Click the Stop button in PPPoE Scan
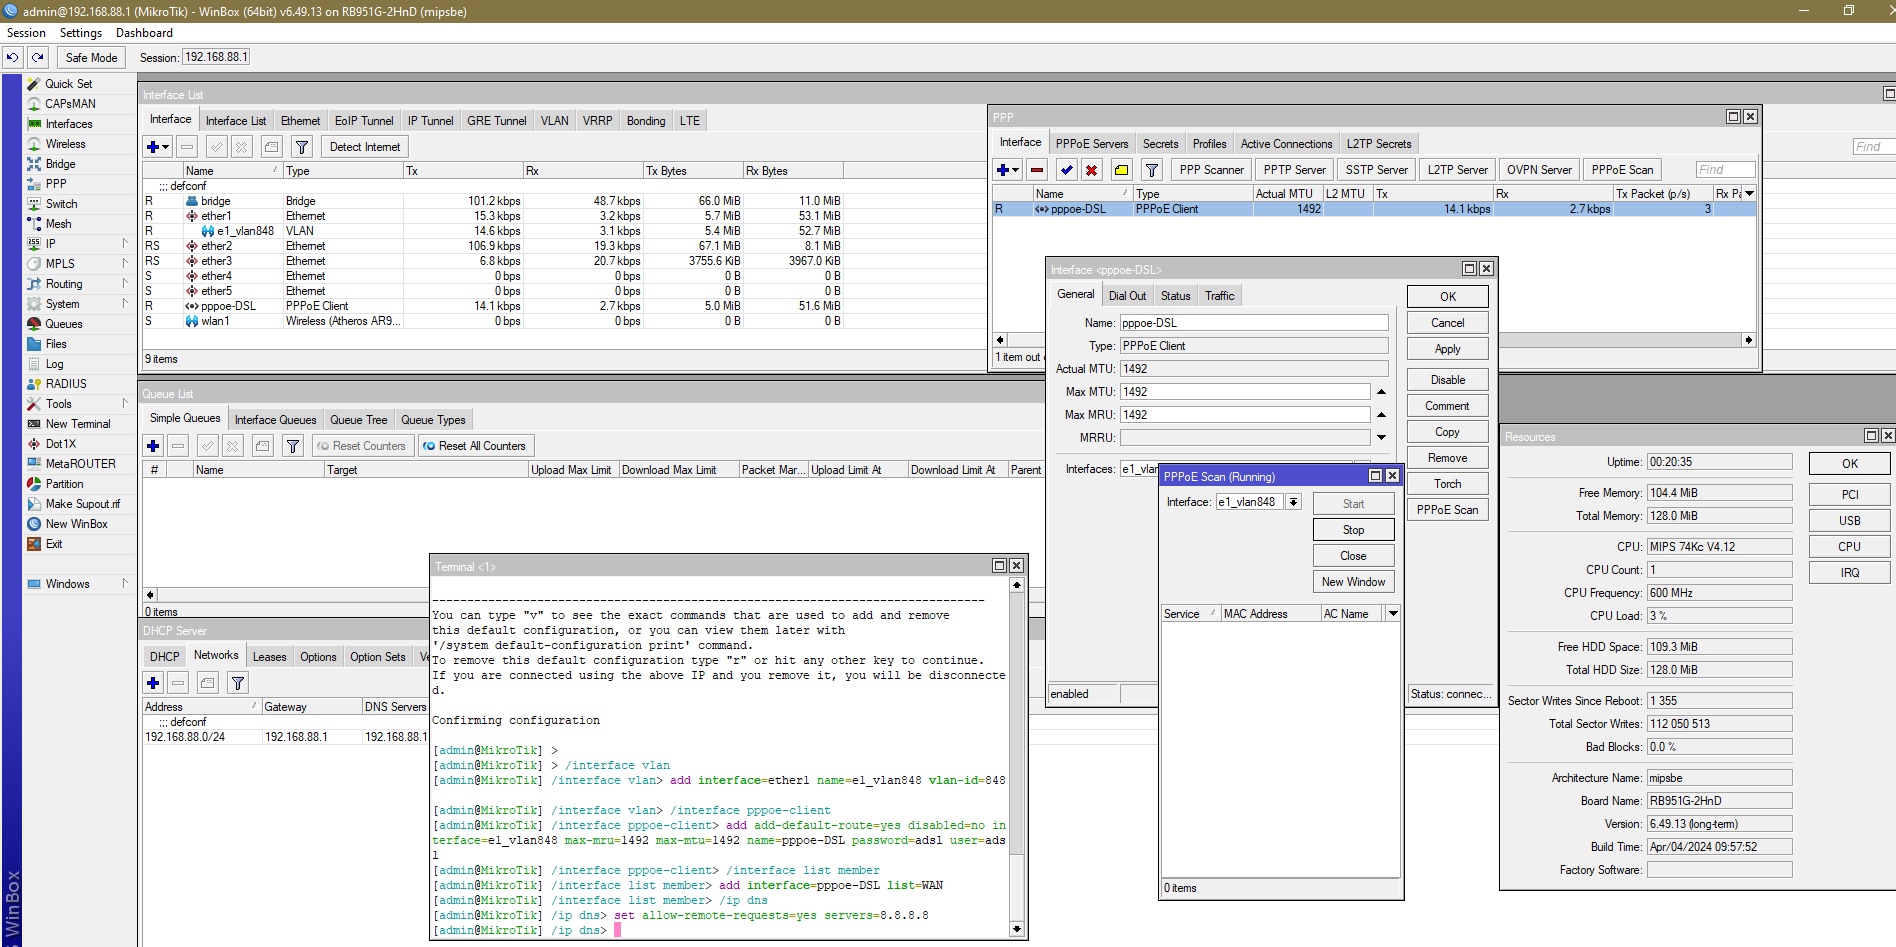Viewport: 1896px width, 947px height. tap(1353, 530)
